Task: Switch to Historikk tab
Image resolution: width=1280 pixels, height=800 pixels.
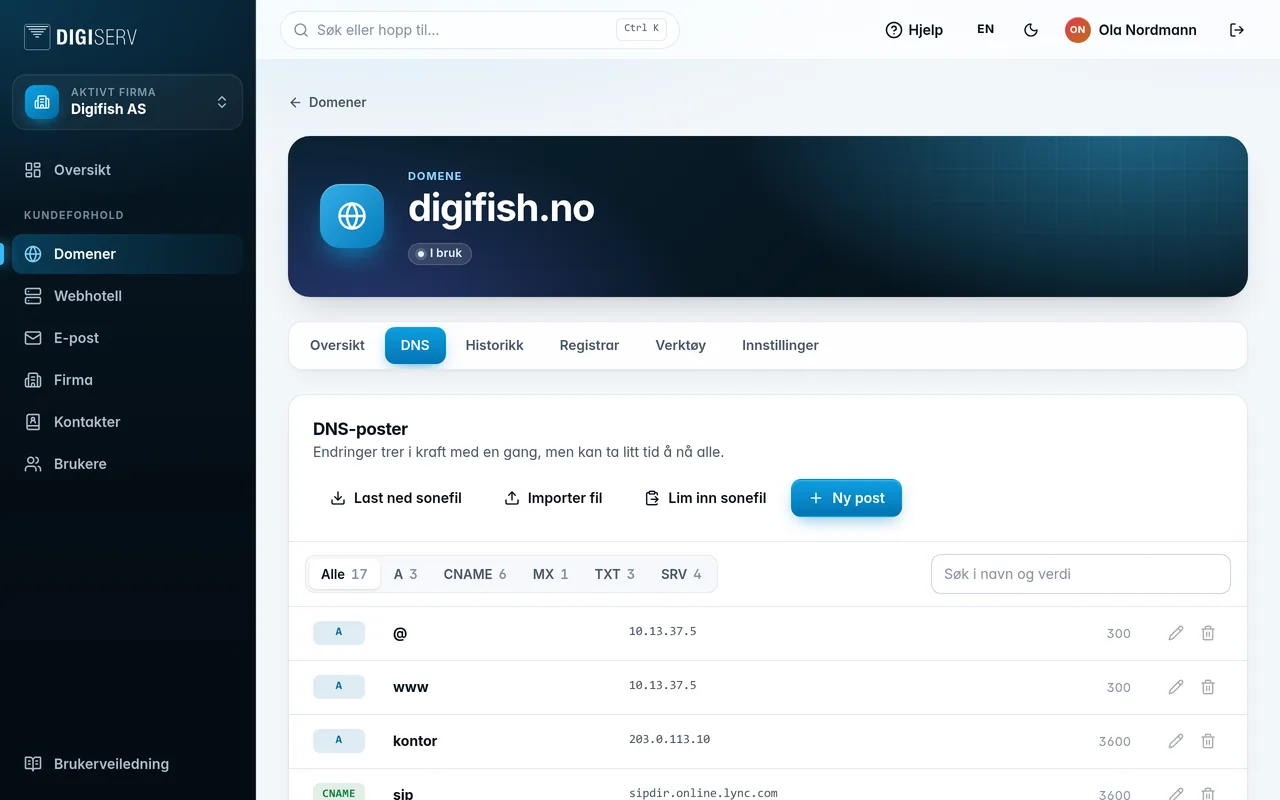Action: (x=494, y=345)
